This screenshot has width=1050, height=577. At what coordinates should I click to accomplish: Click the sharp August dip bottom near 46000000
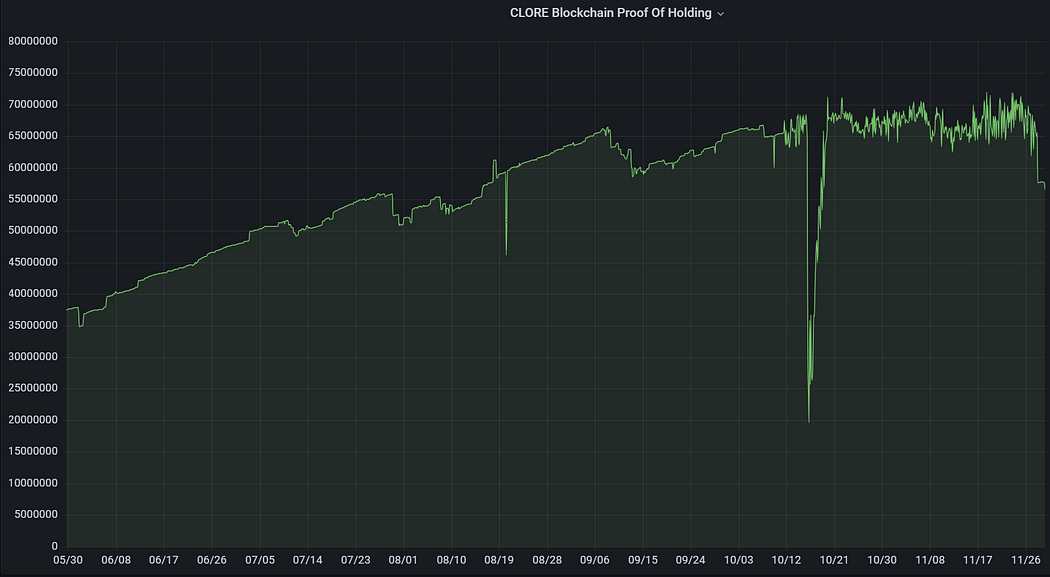506,254
